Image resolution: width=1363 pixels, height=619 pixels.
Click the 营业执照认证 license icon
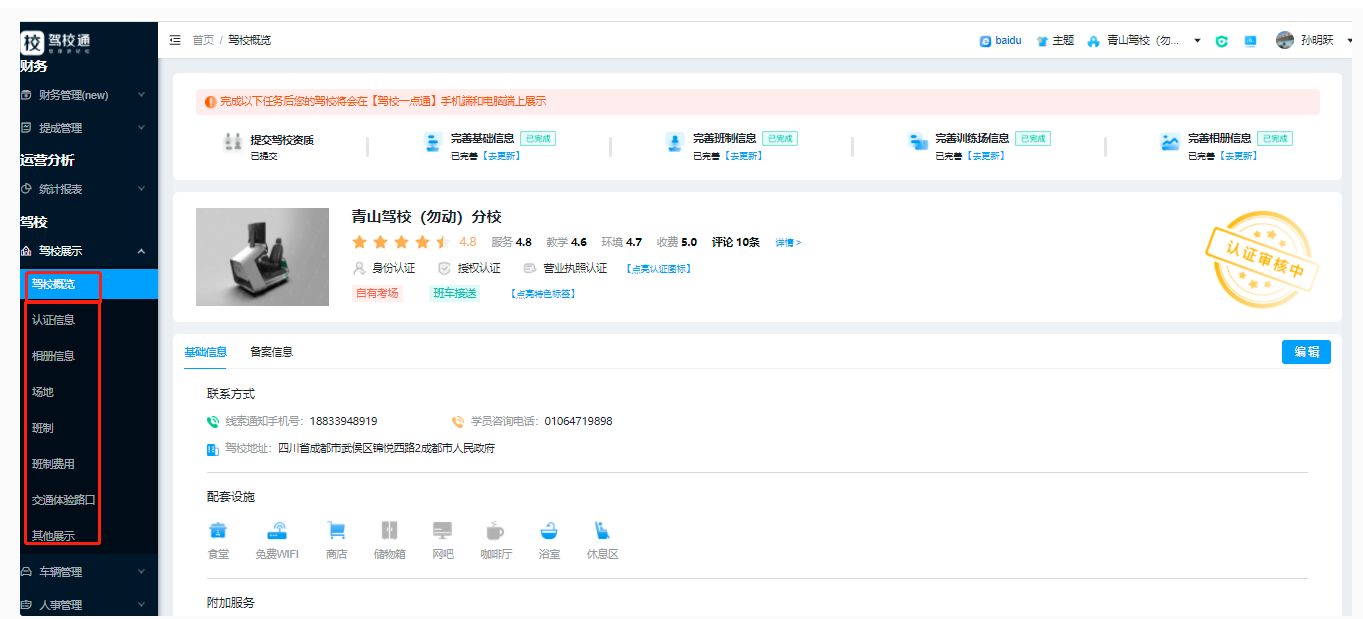coord(530,268)
